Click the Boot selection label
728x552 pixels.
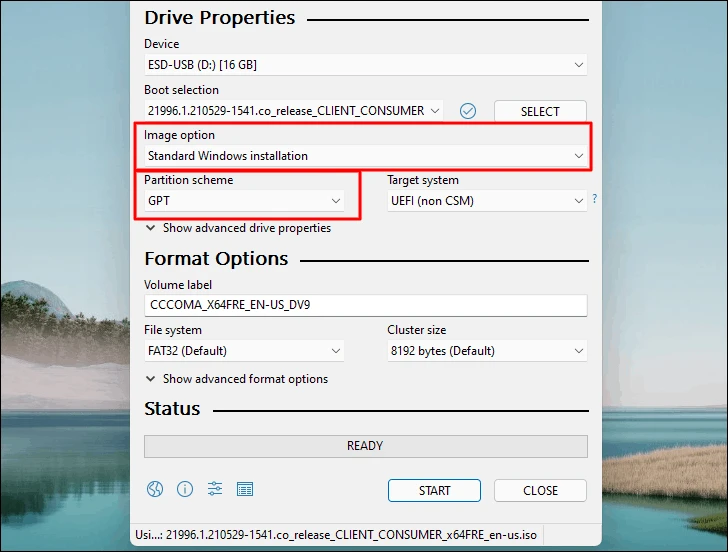tap(181, 90)
